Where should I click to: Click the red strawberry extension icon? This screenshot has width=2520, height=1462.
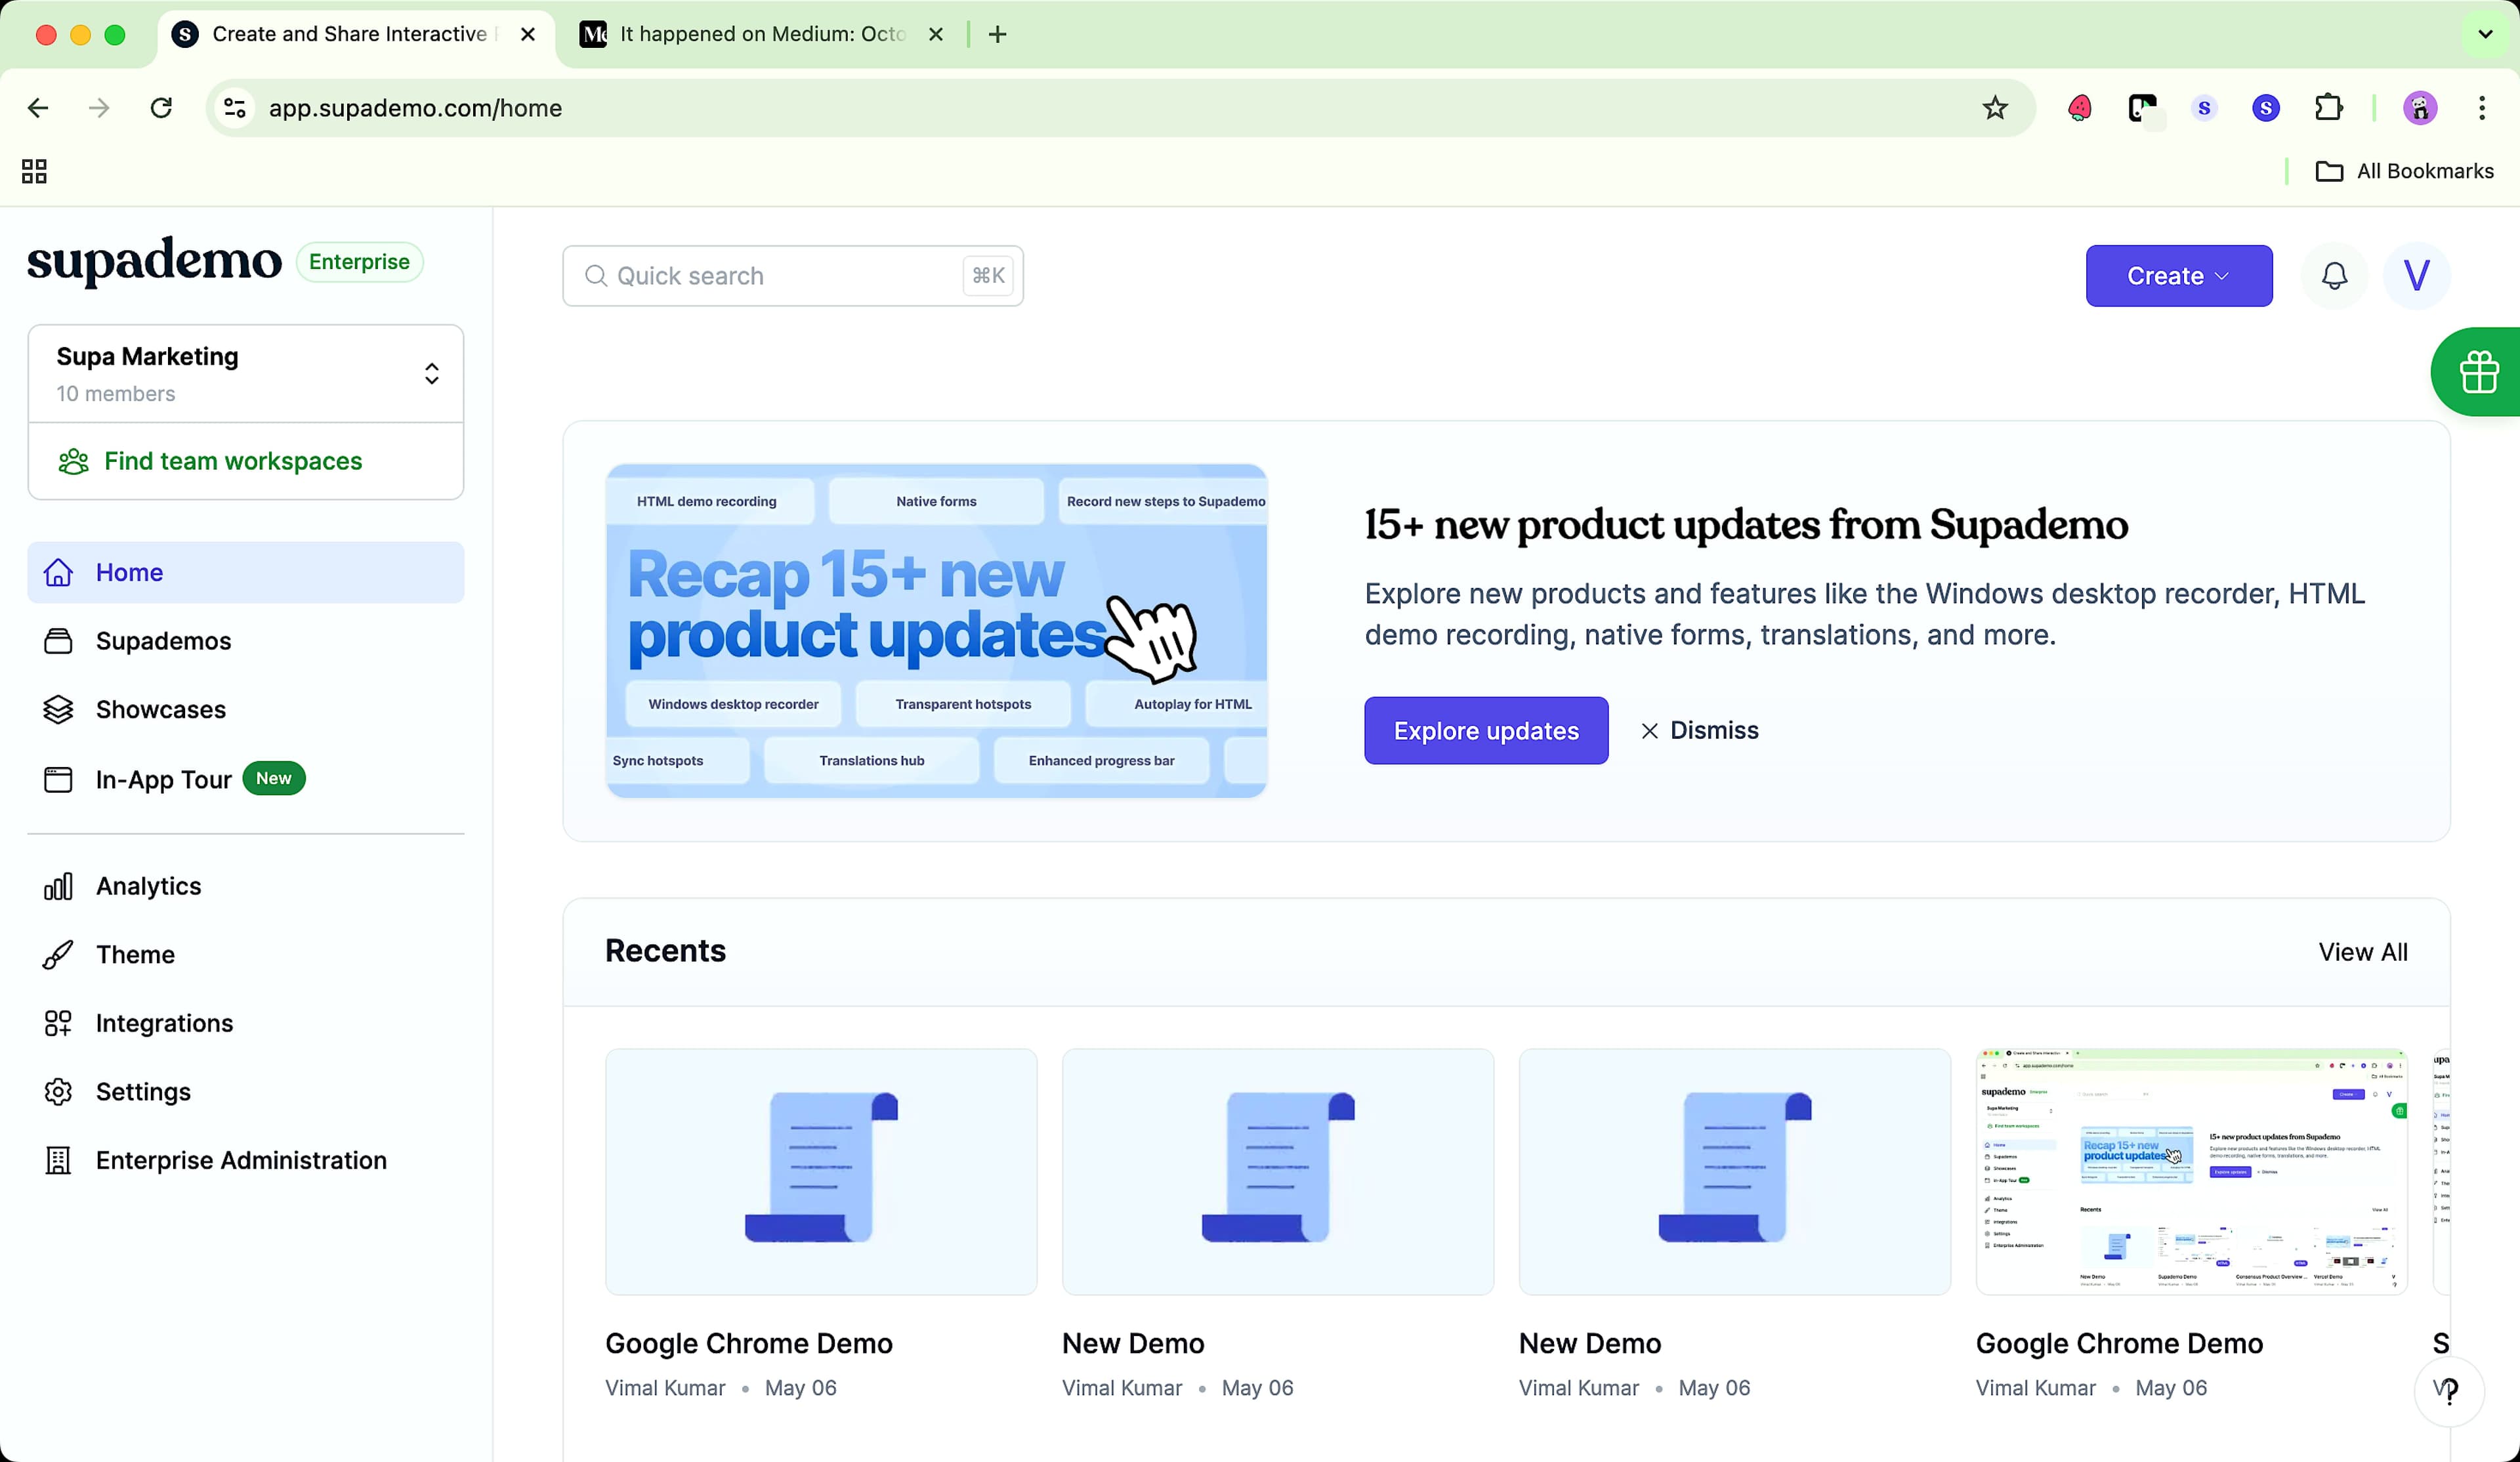(x=2079, y=108)
